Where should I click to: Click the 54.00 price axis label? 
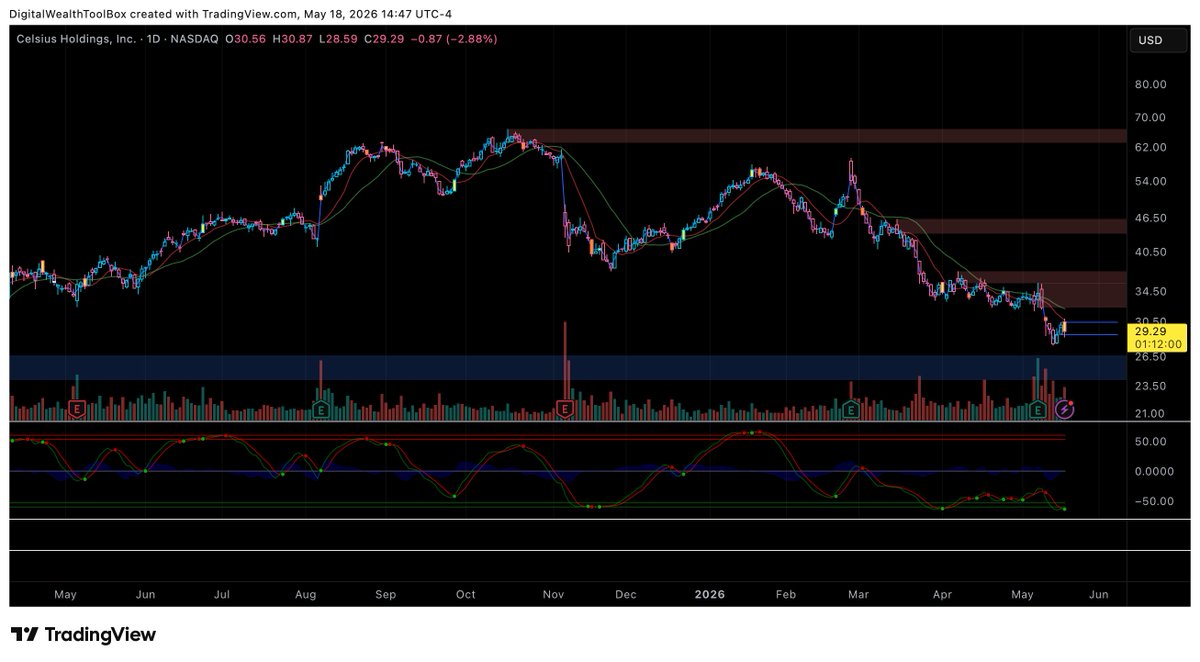point(1152,181)
